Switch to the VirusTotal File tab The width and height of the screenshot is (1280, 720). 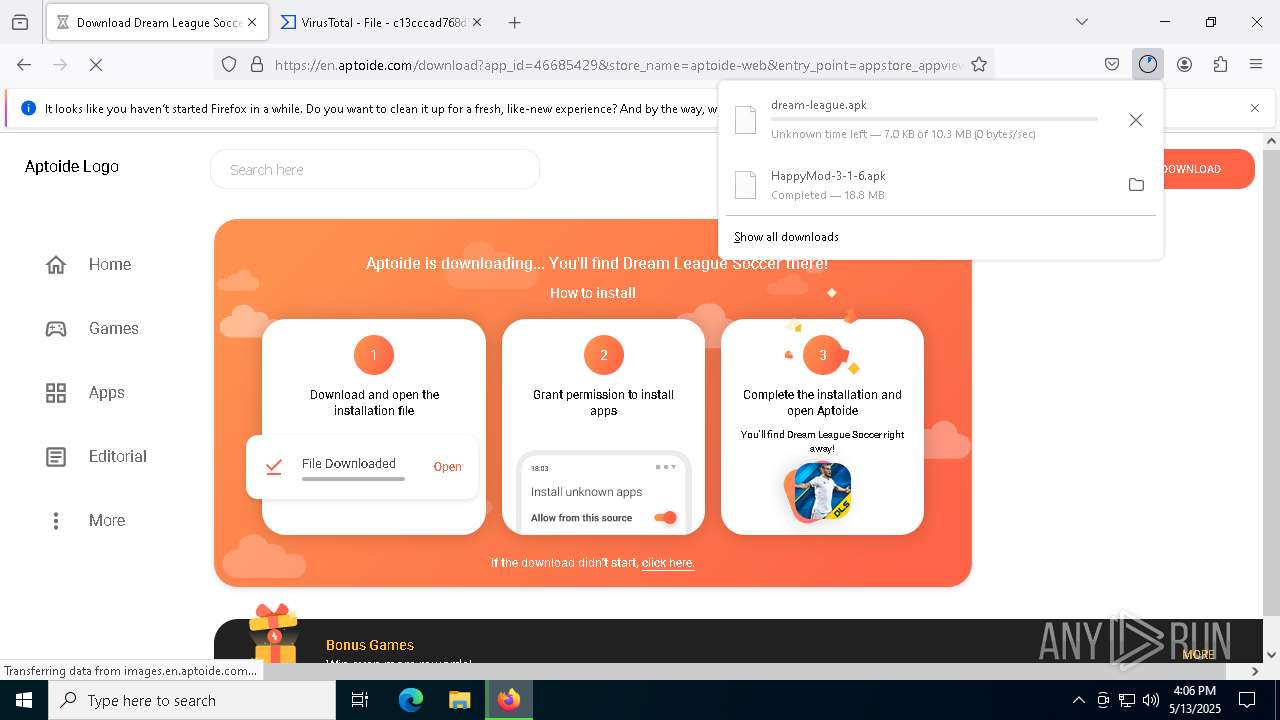[381, 22]
